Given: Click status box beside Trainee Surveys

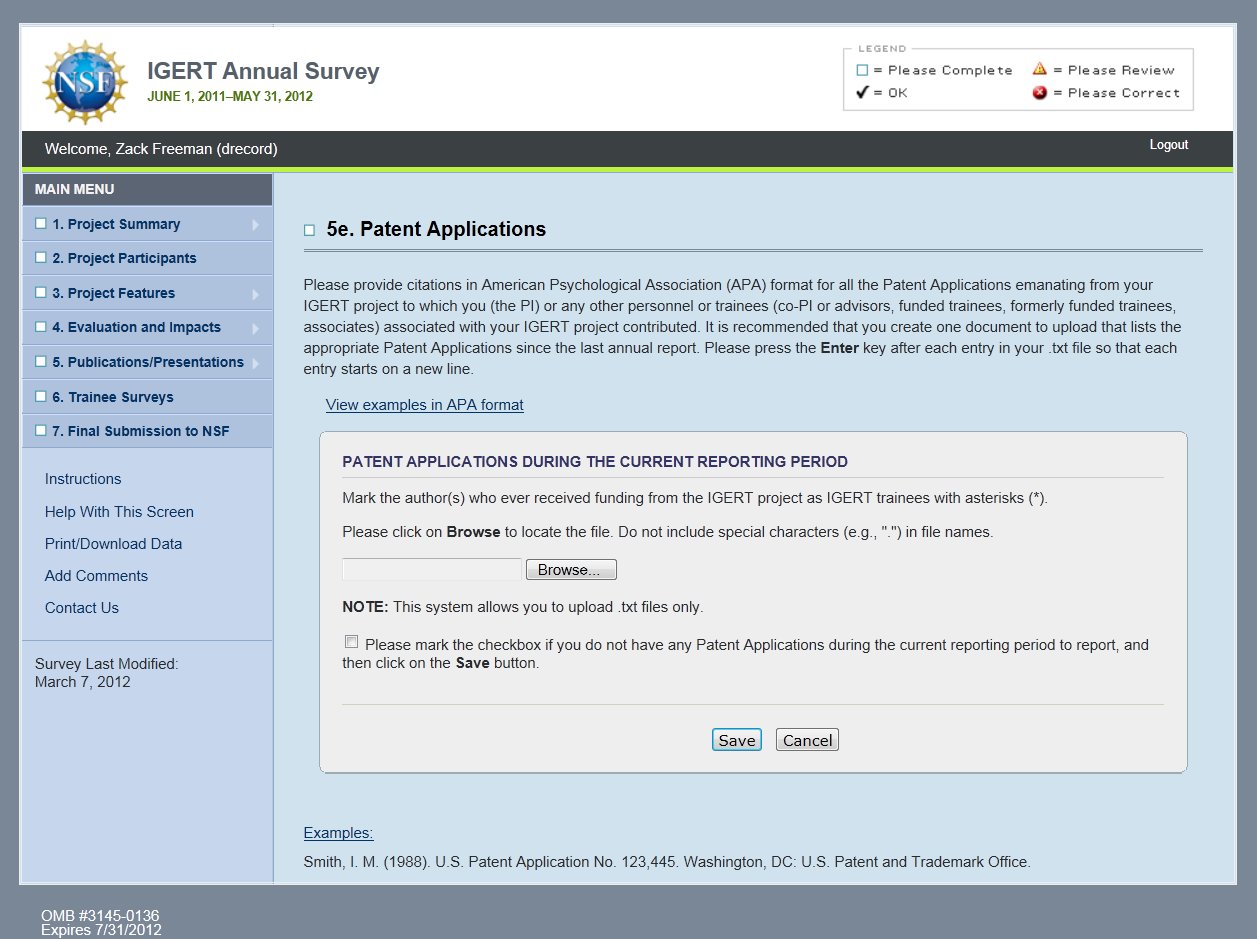Looking at the screenshot, I should (41, 397).
